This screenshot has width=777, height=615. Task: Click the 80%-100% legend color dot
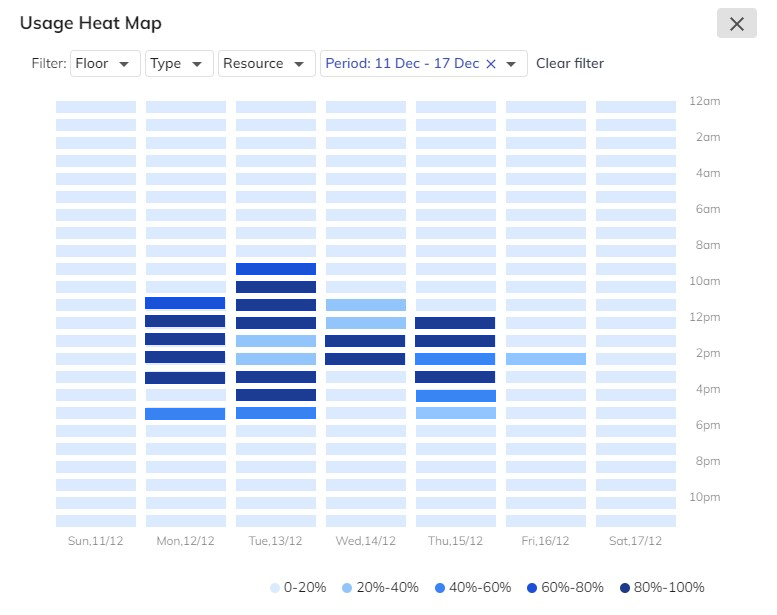625,587
